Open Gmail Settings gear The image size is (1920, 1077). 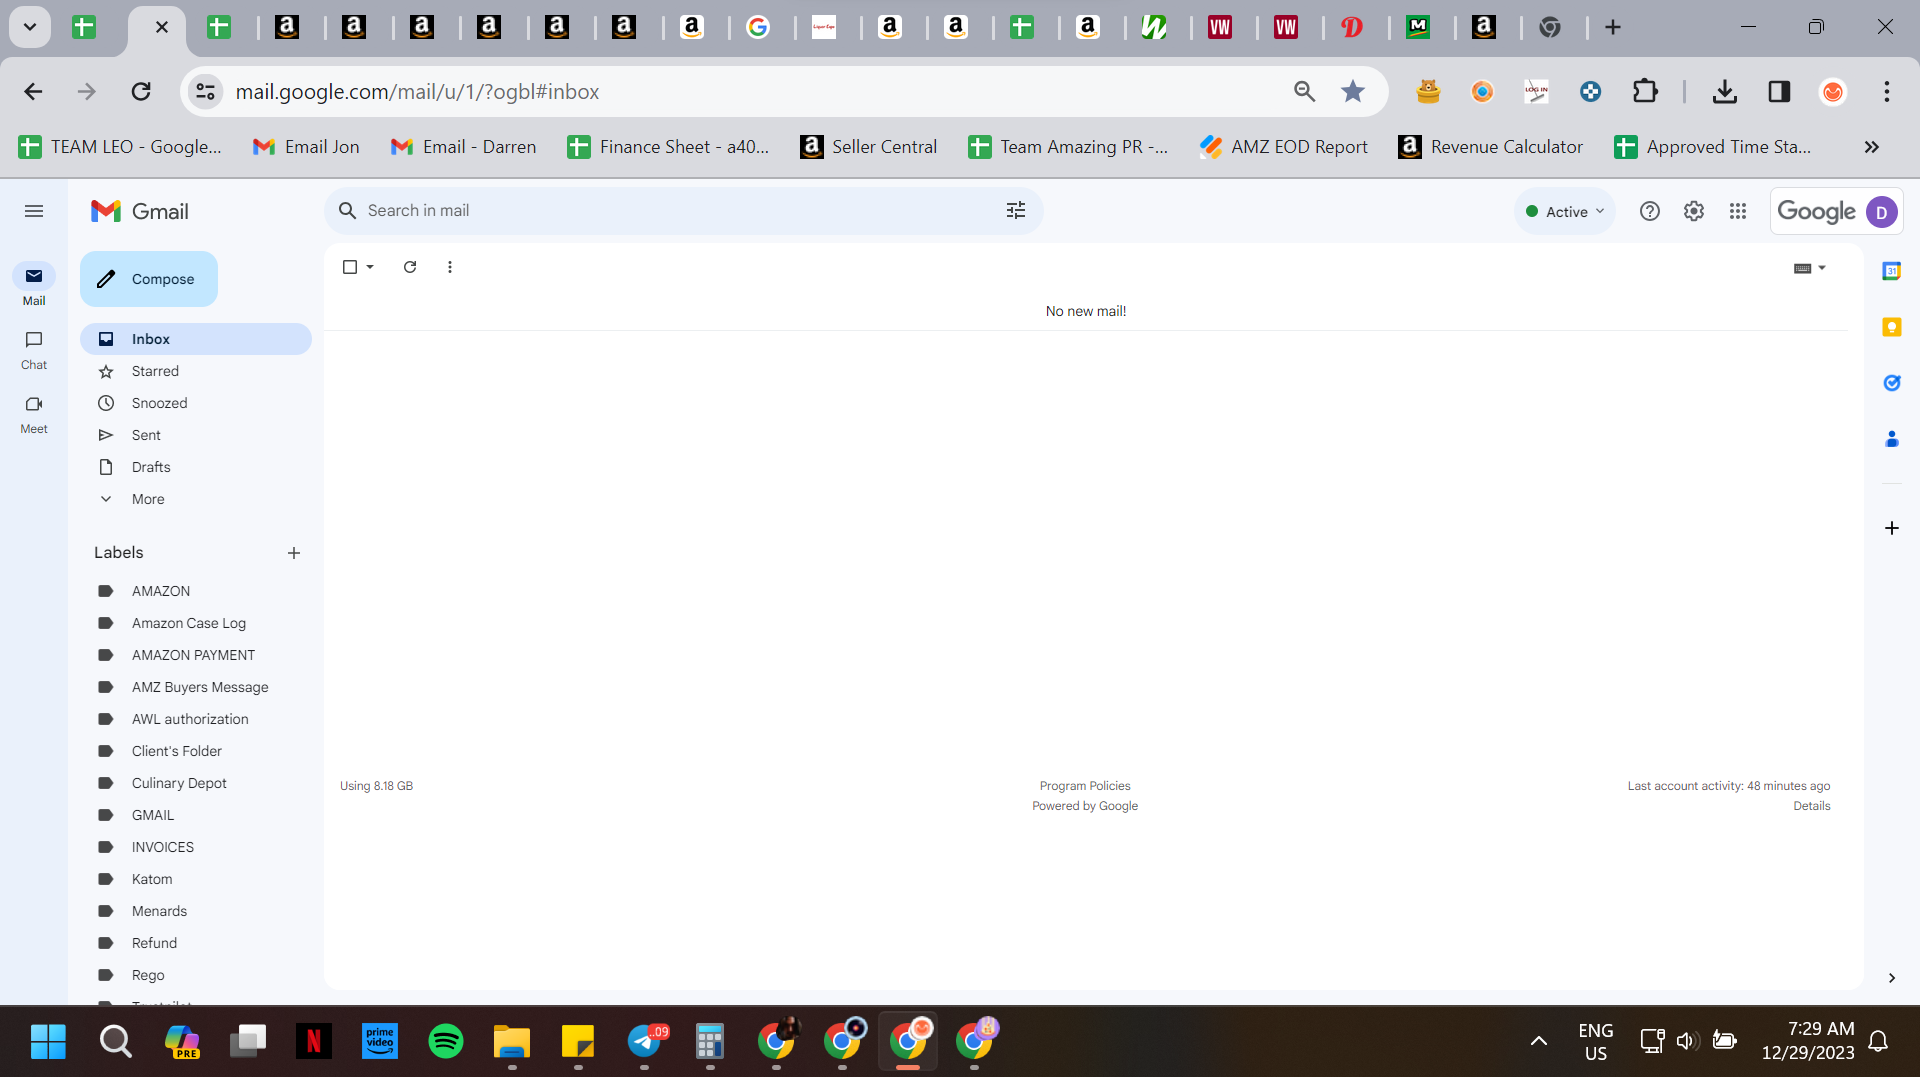tap(1694, 211)
